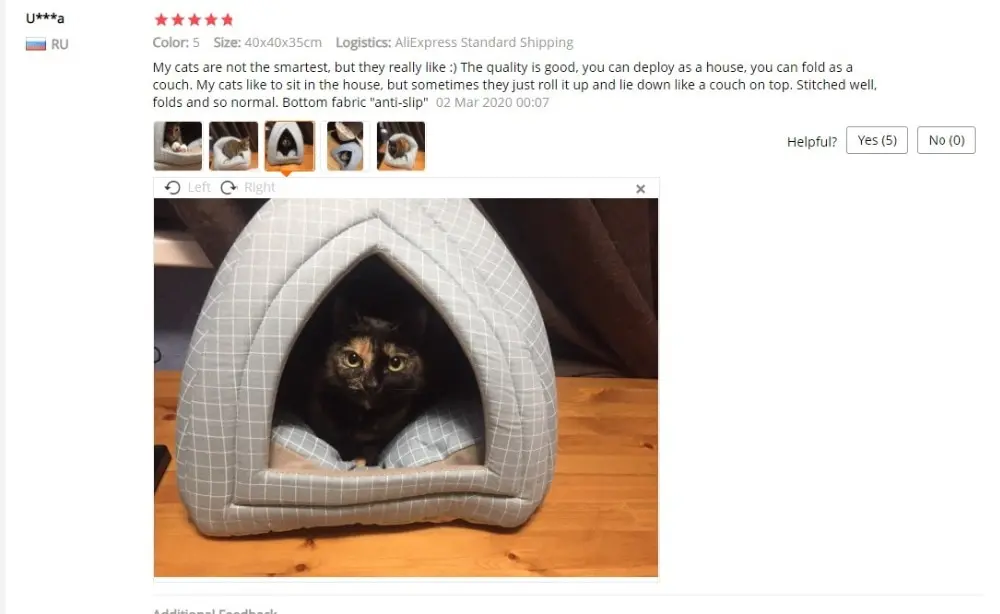The height and width of the screenshot is (614, 1000).
Task: Click the Russian flag icon
Action: click(36, 44)
